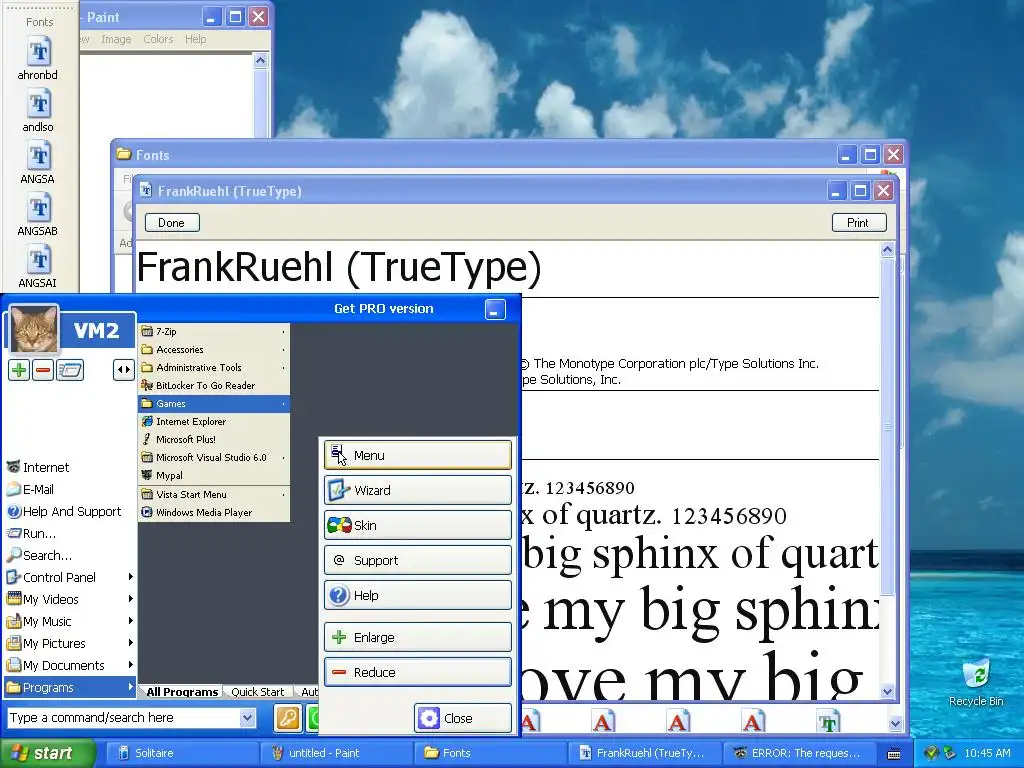Click the font viewer scroll down arrow
This screenshot has height=768, width=1024.
(887, 692)
